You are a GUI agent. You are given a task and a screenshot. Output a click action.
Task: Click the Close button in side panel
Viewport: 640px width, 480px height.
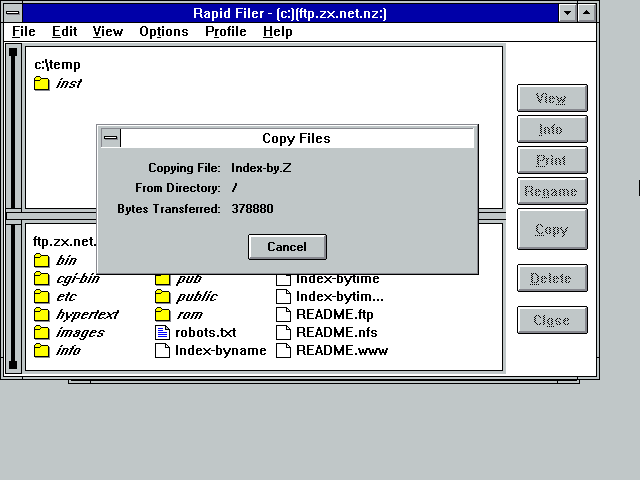(x=552, y=320)
